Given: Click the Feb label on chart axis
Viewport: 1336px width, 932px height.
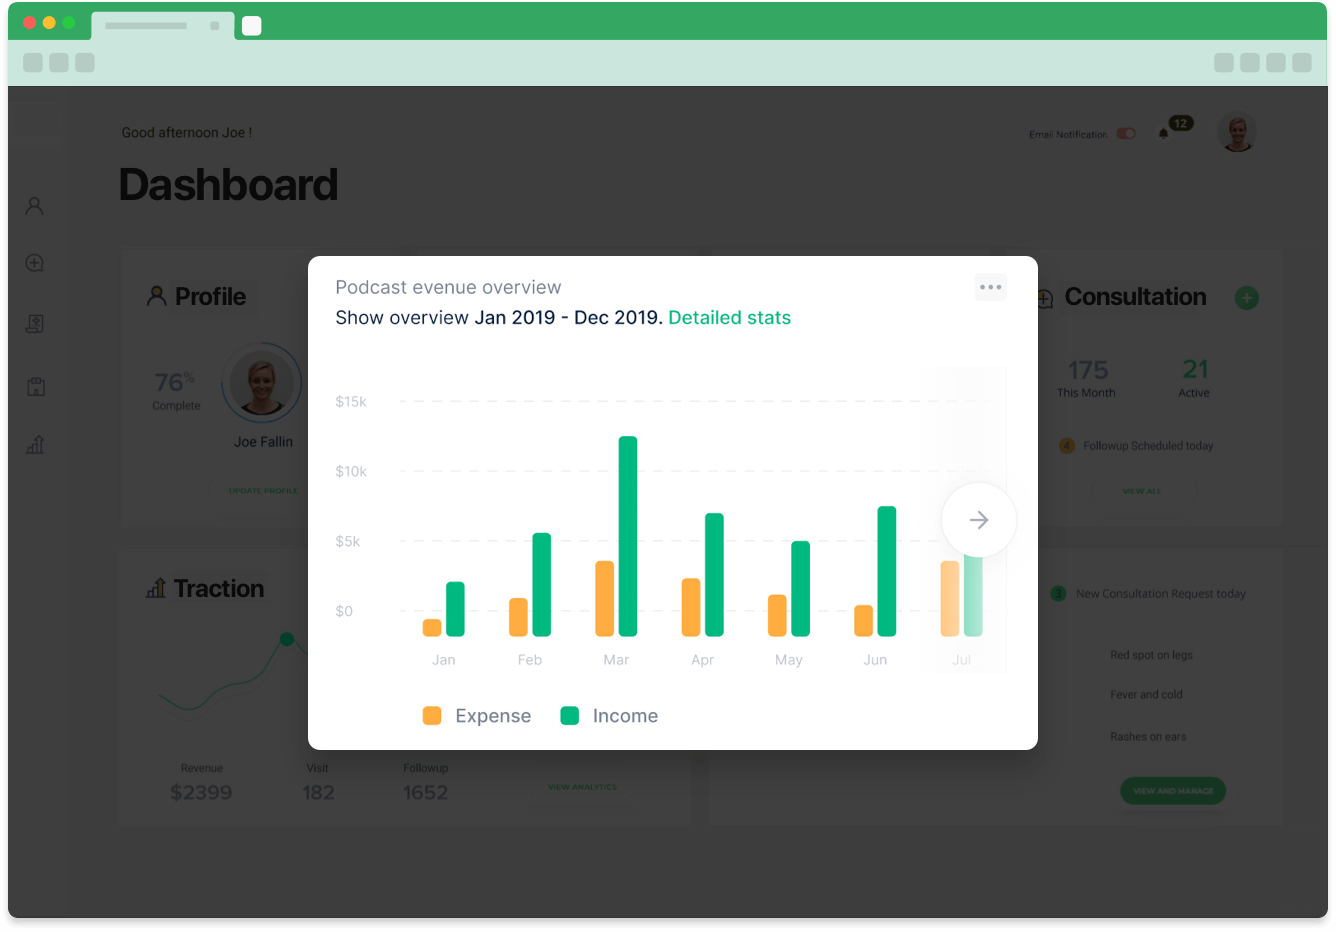Looking at the screenshot, I should point(530,660).
